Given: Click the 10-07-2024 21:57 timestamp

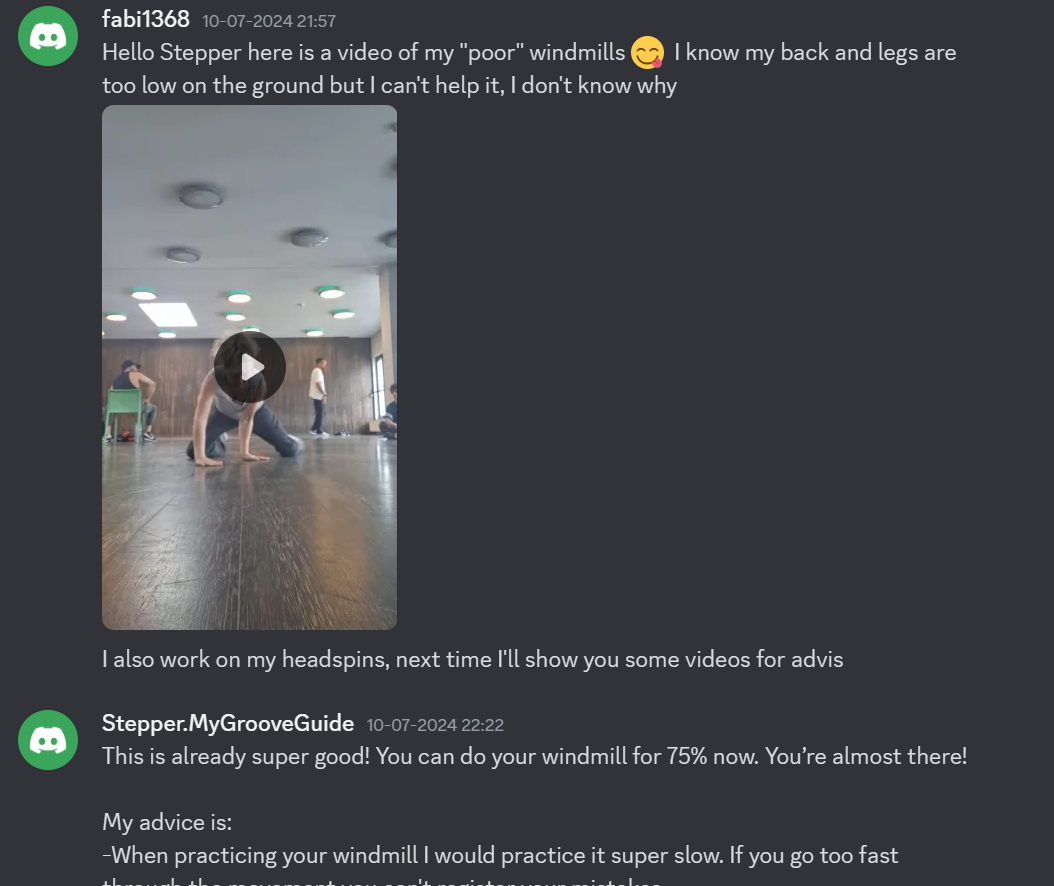Looking at the screenshot, I should click(x=269, y=21).
